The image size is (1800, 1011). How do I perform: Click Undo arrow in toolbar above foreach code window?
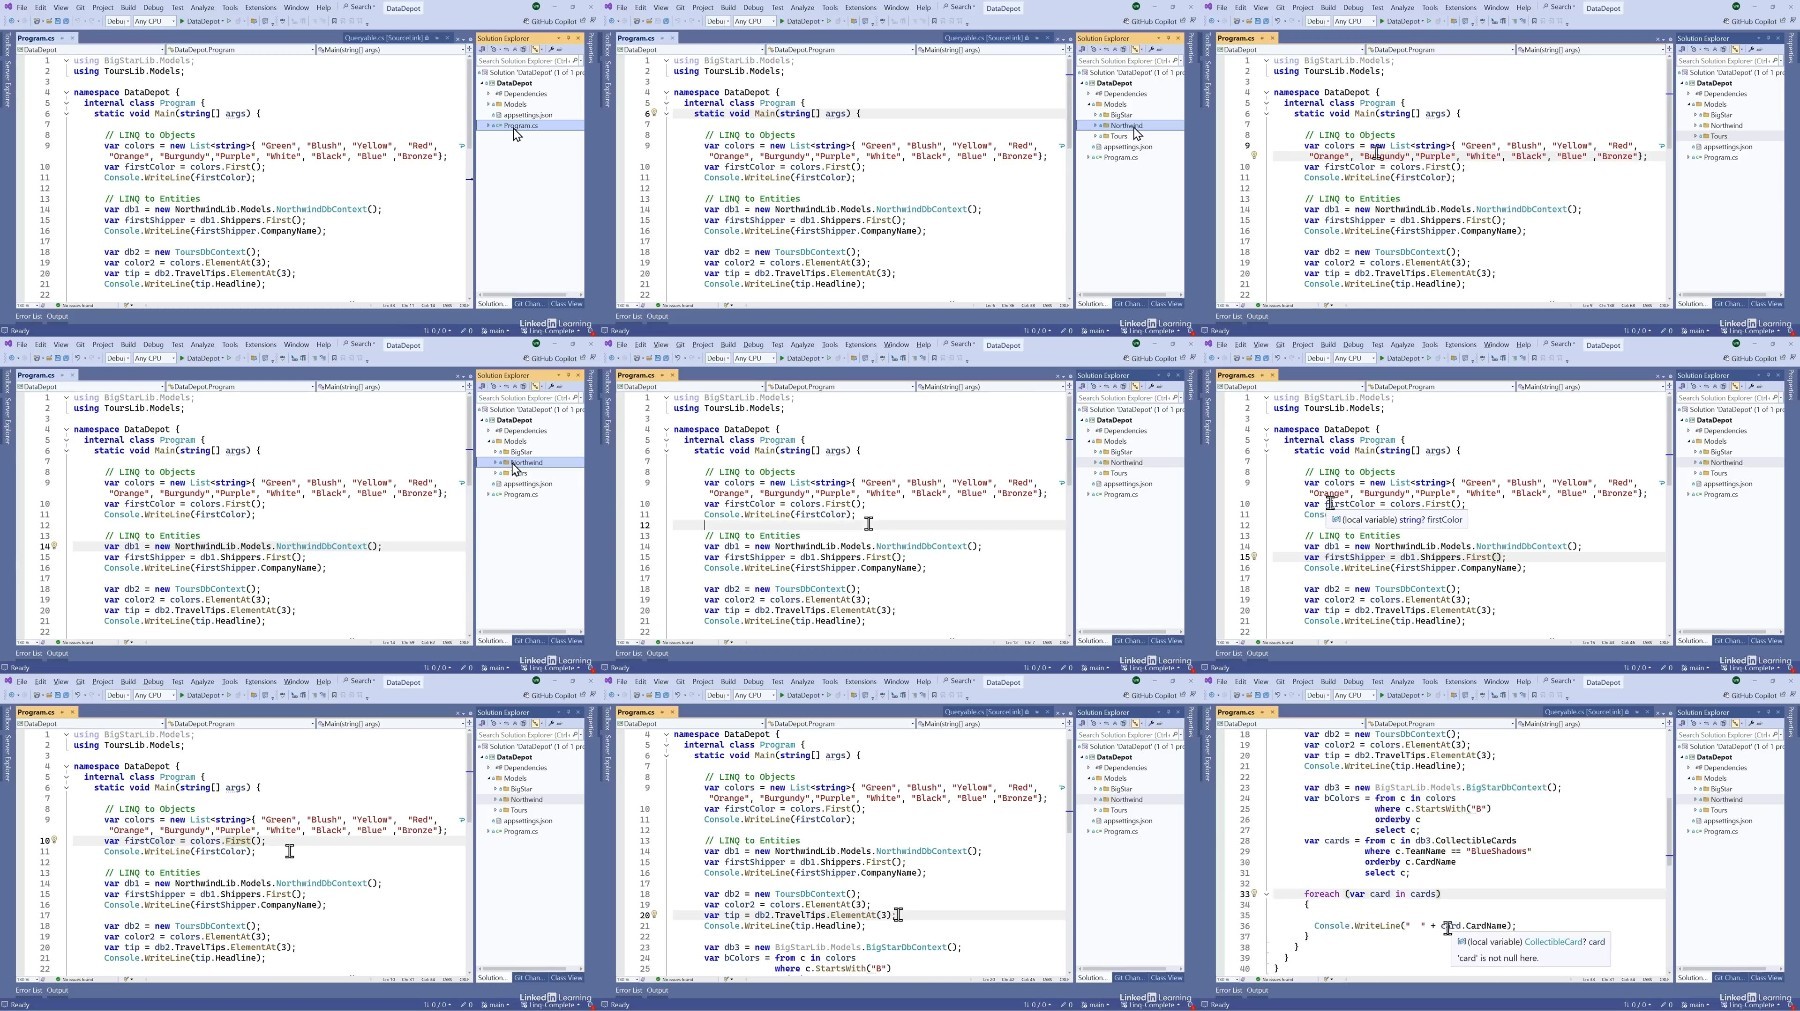click(x=1278, y=695)
